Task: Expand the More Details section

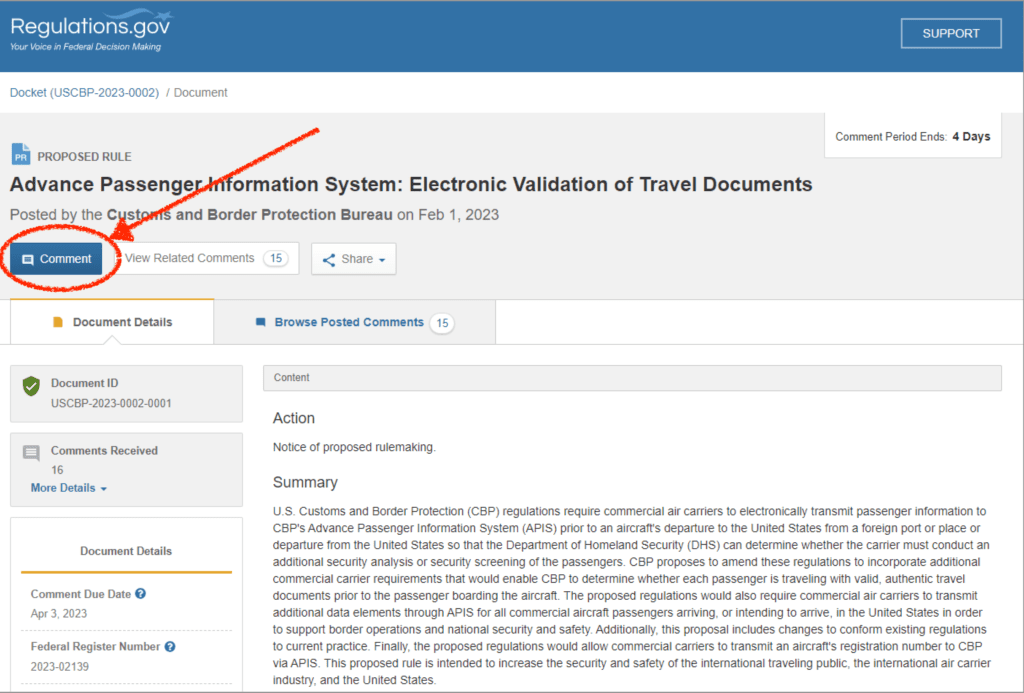Action: click(x=68, y=488)
